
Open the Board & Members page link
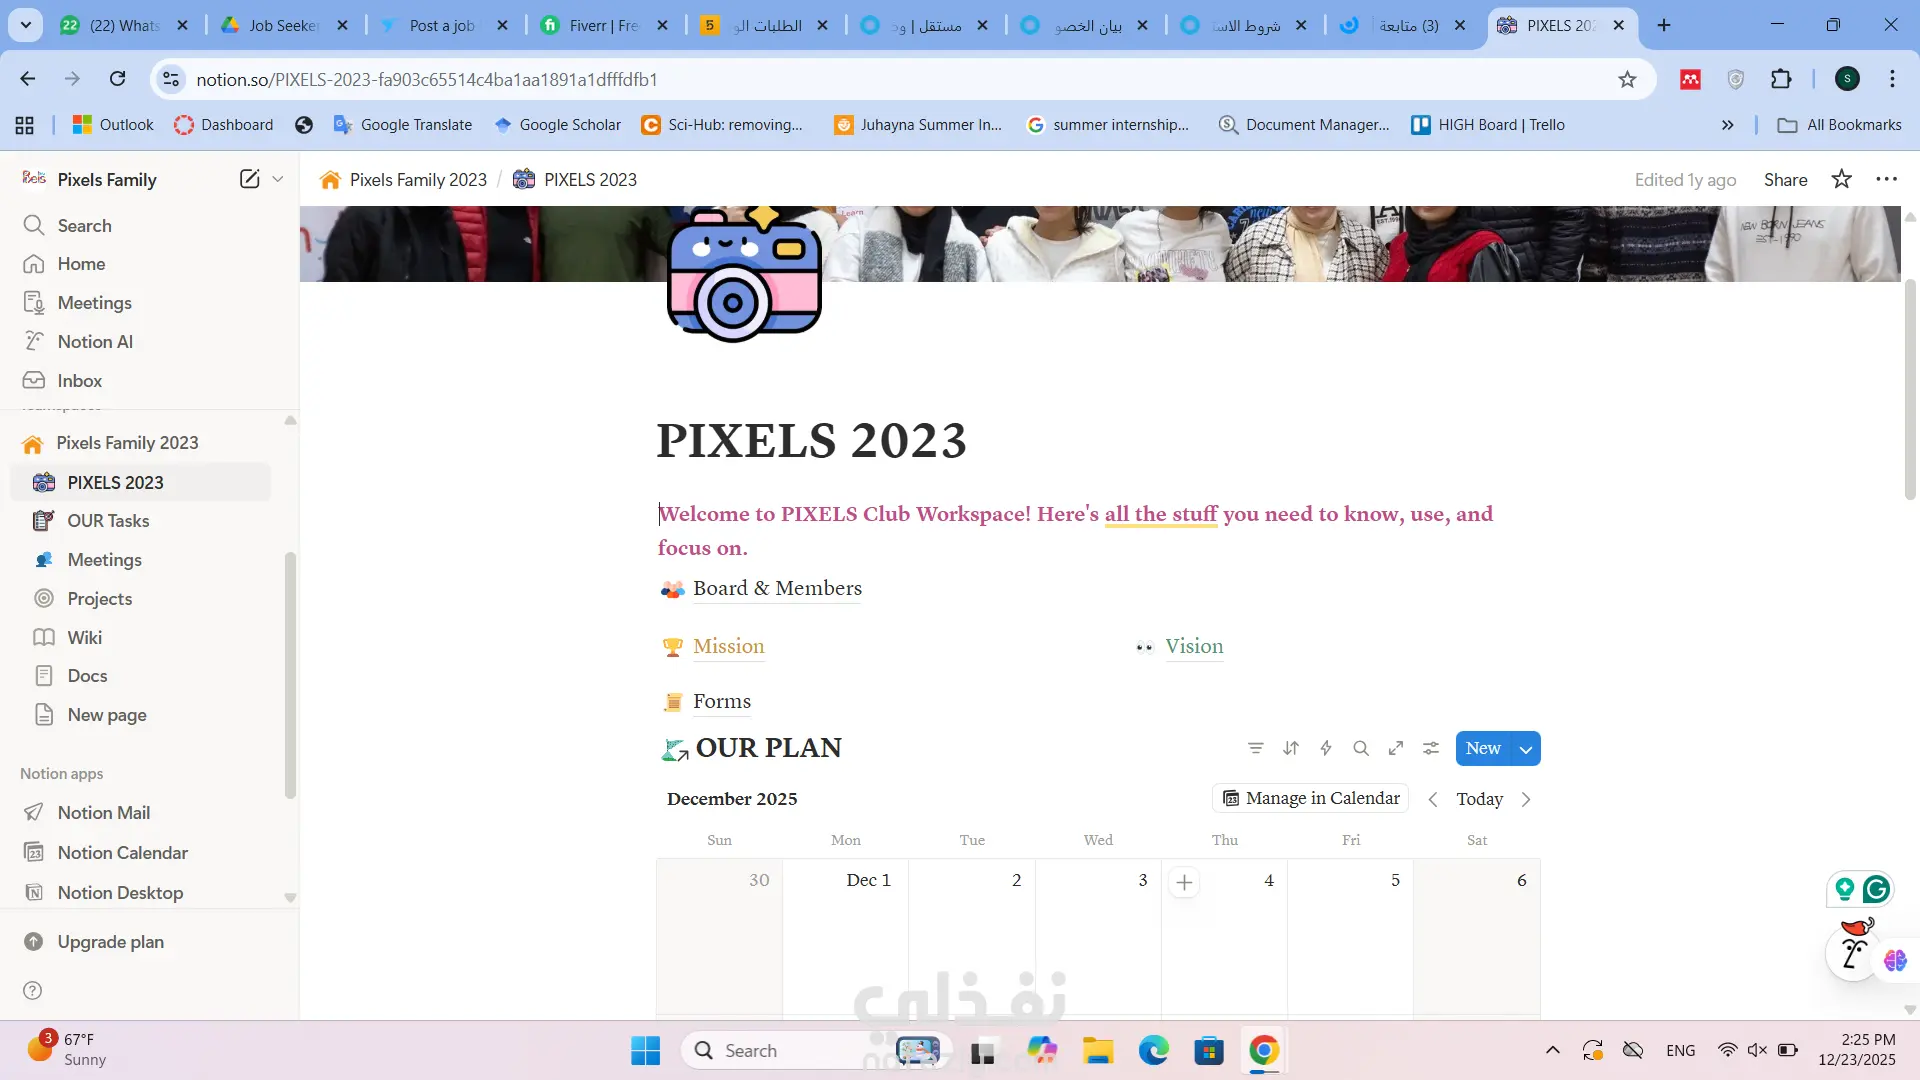coord(777,588)
